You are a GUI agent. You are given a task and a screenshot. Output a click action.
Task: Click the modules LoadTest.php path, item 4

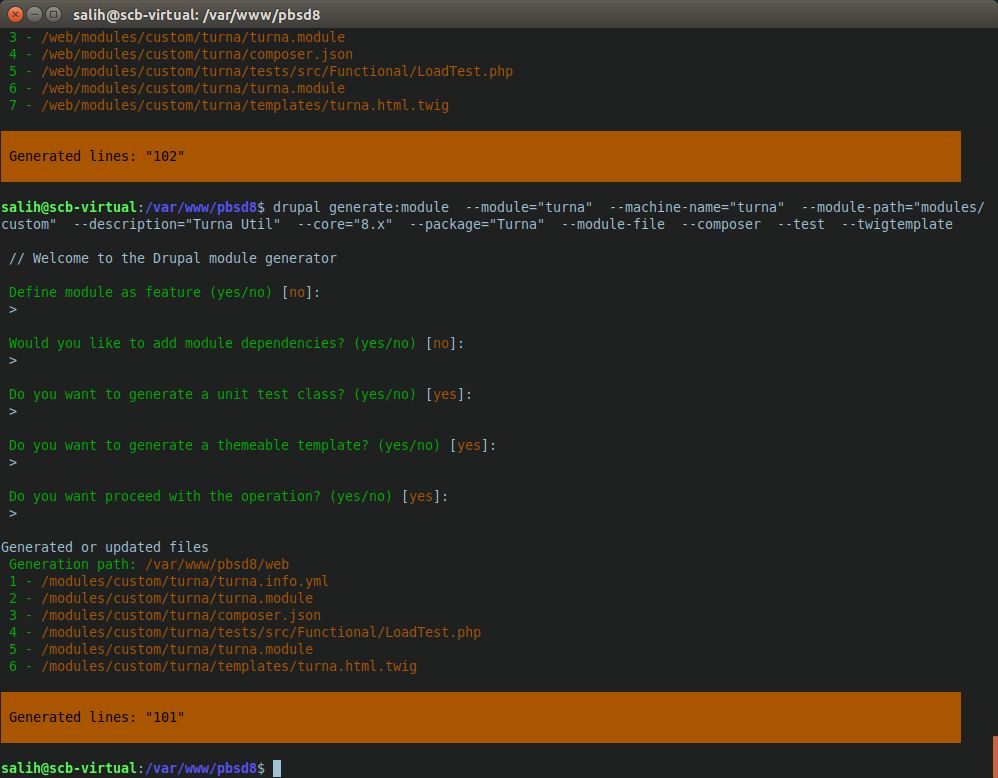pyautogui.click(x=245, y=632)
